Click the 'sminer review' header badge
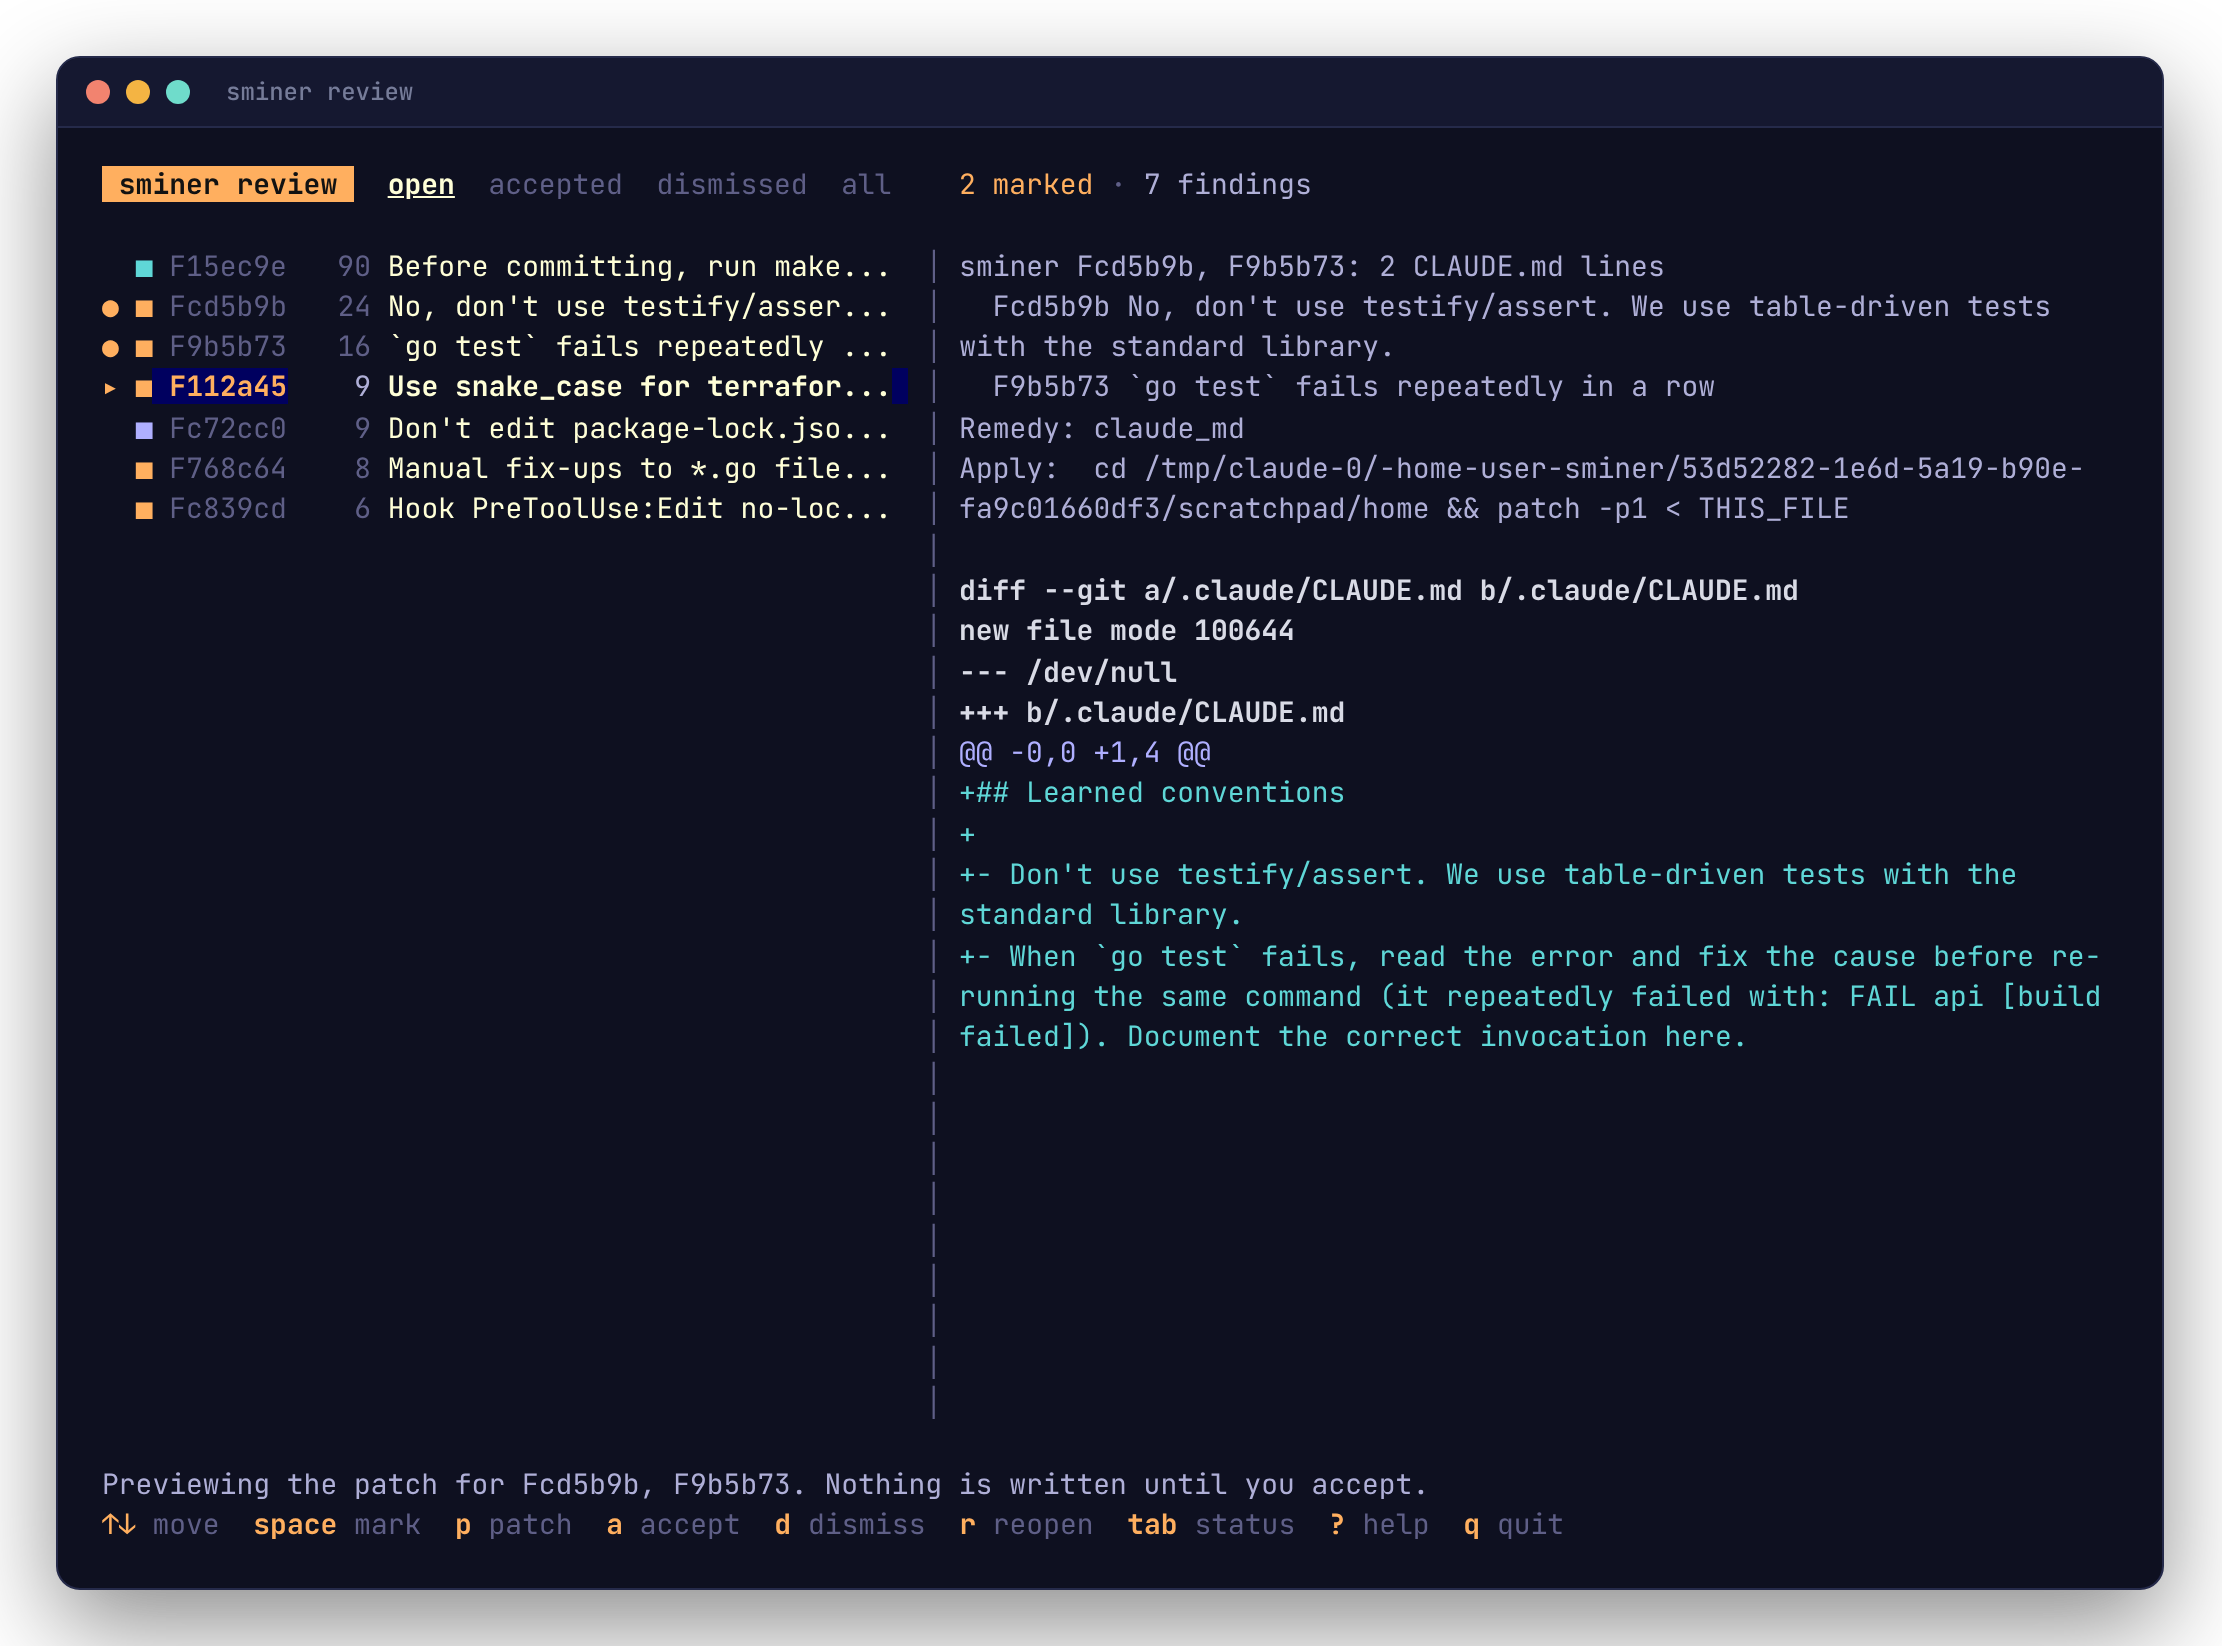Image resolution: width=2222 pixels, height=1648 pixels. (x=228, y=185)
